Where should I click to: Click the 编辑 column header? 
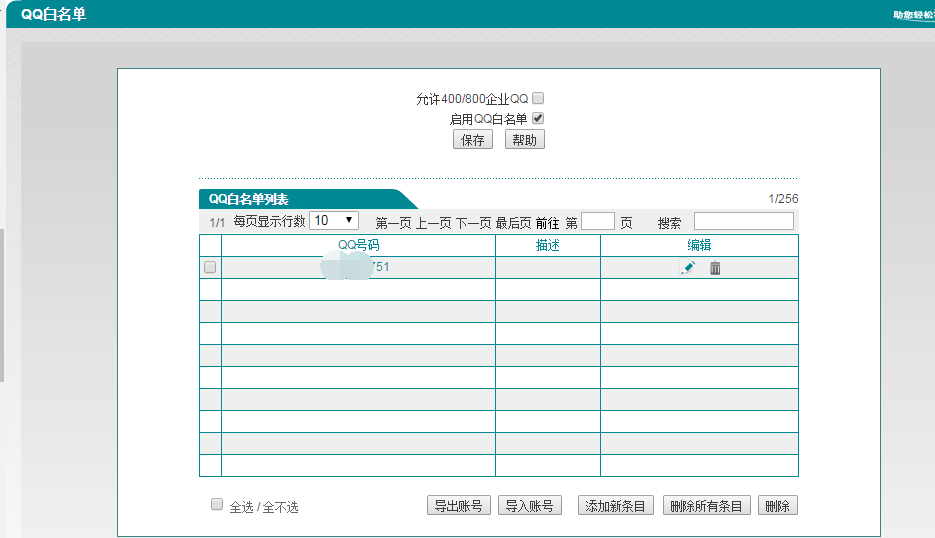click(699, 245)
